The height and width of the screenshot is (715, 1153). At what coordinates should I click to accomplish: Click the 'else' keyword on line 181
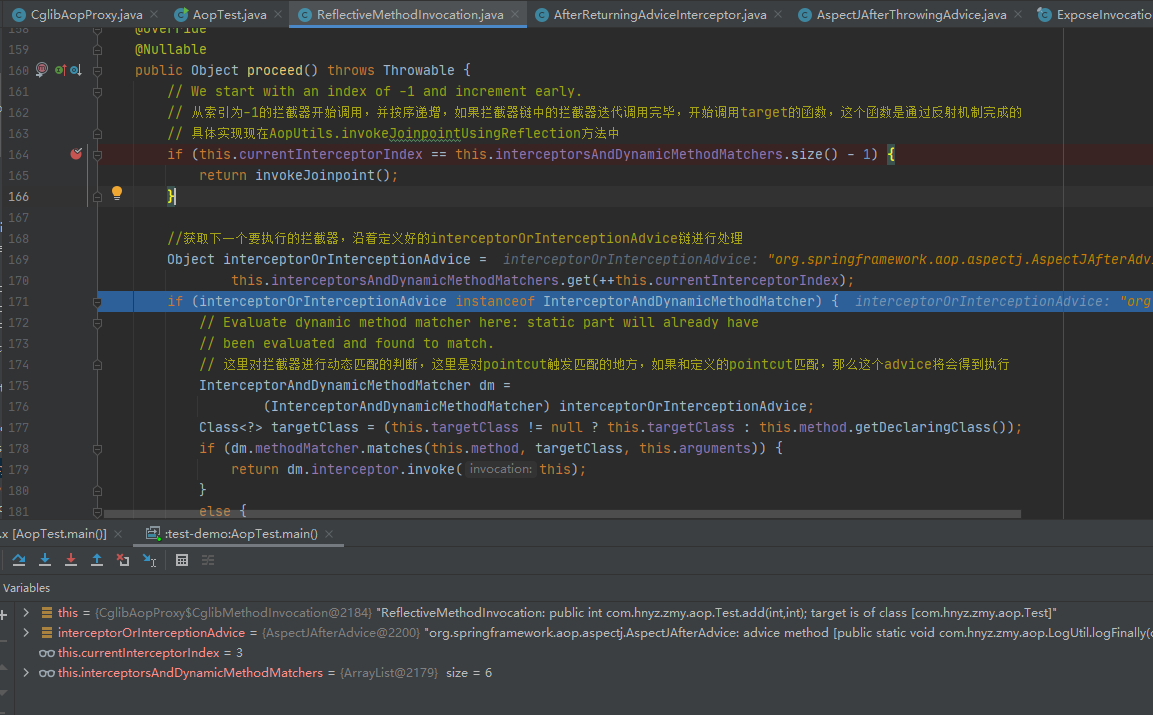coord(215,511)
